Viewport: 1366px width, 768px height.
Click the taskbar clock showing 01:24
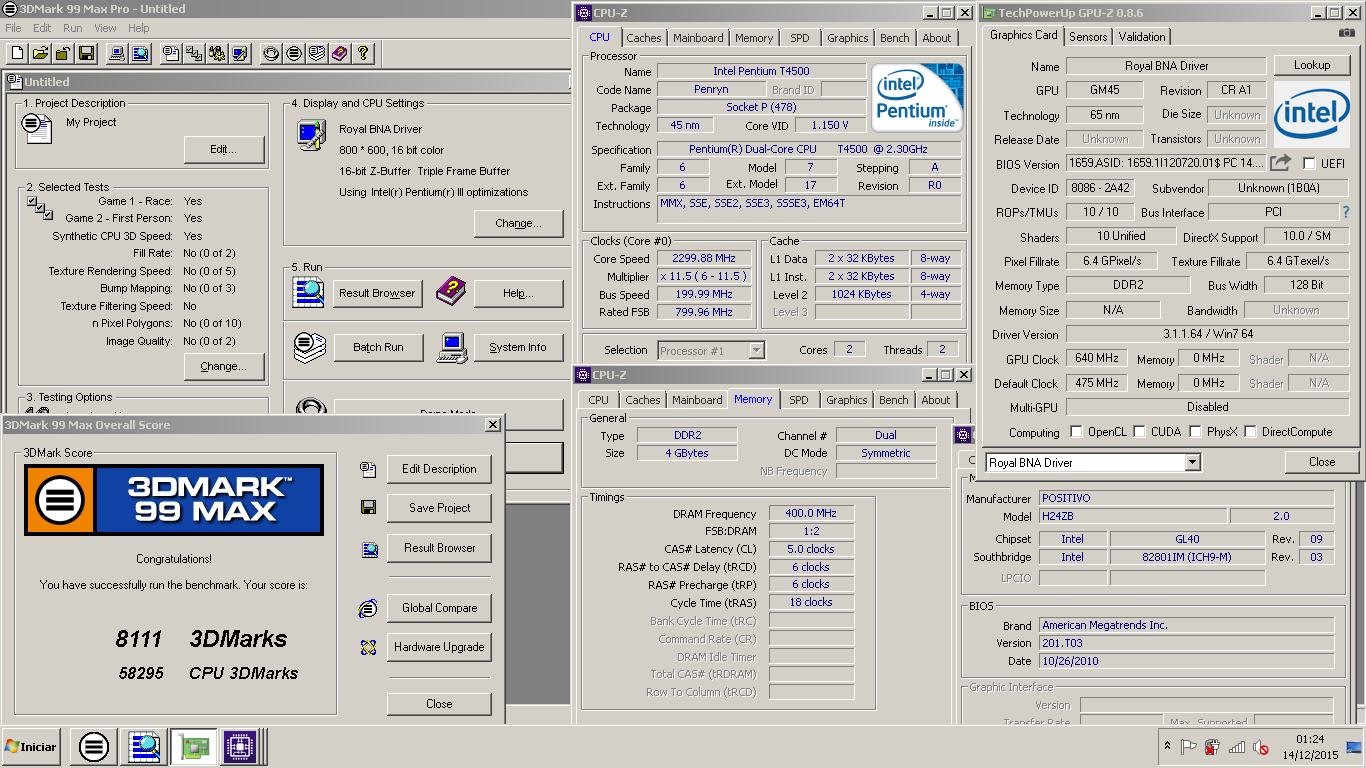[1310, 740]
